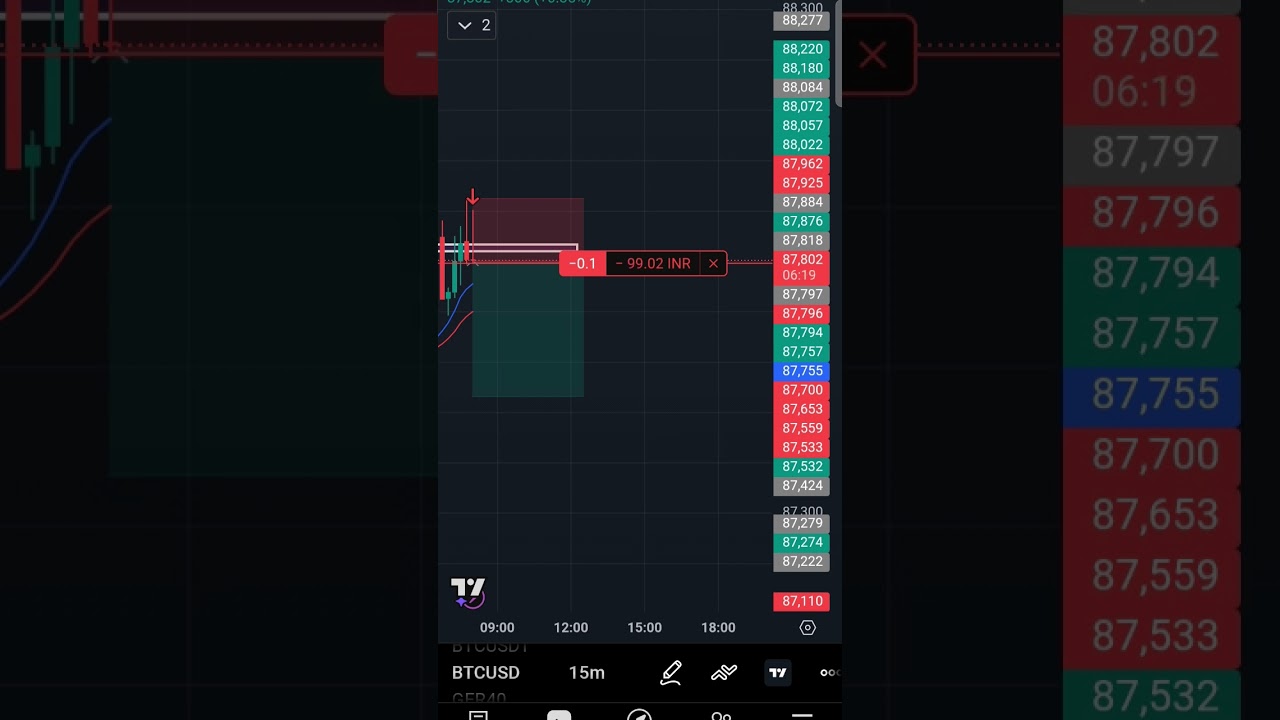Tap the 87,818 price label
1280x720 pixels.
[x=802, y=240]
